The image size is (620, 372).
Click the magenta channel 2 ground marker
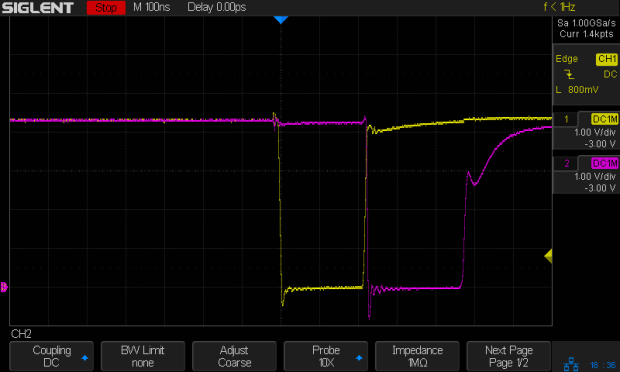pyautogui.click(x=4, y=287)
